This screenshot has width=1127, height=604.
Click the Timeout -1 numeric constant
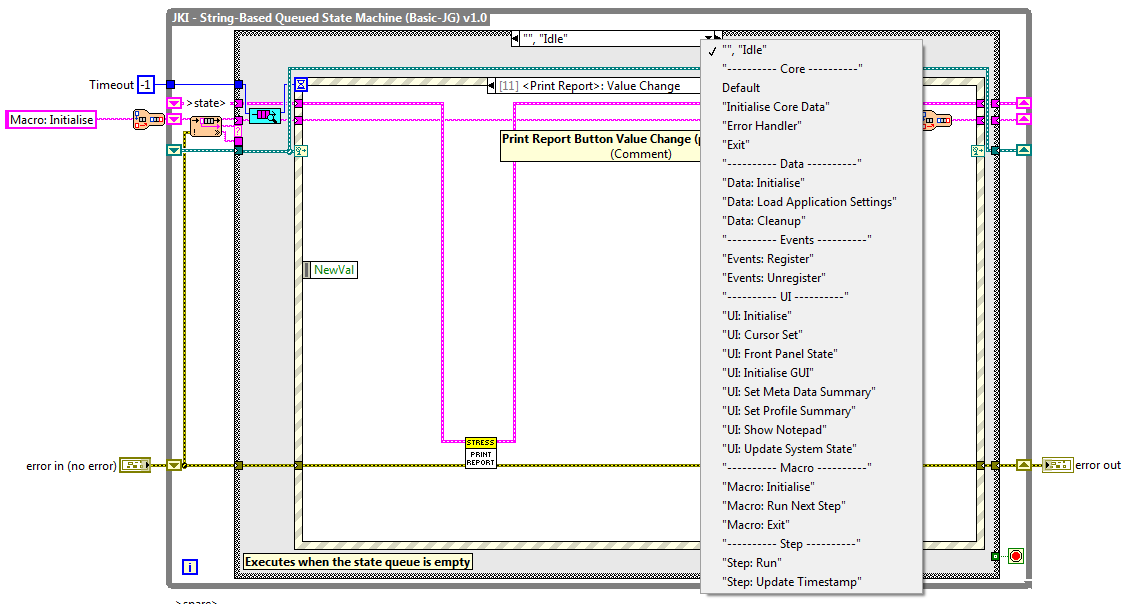[146, 85]
